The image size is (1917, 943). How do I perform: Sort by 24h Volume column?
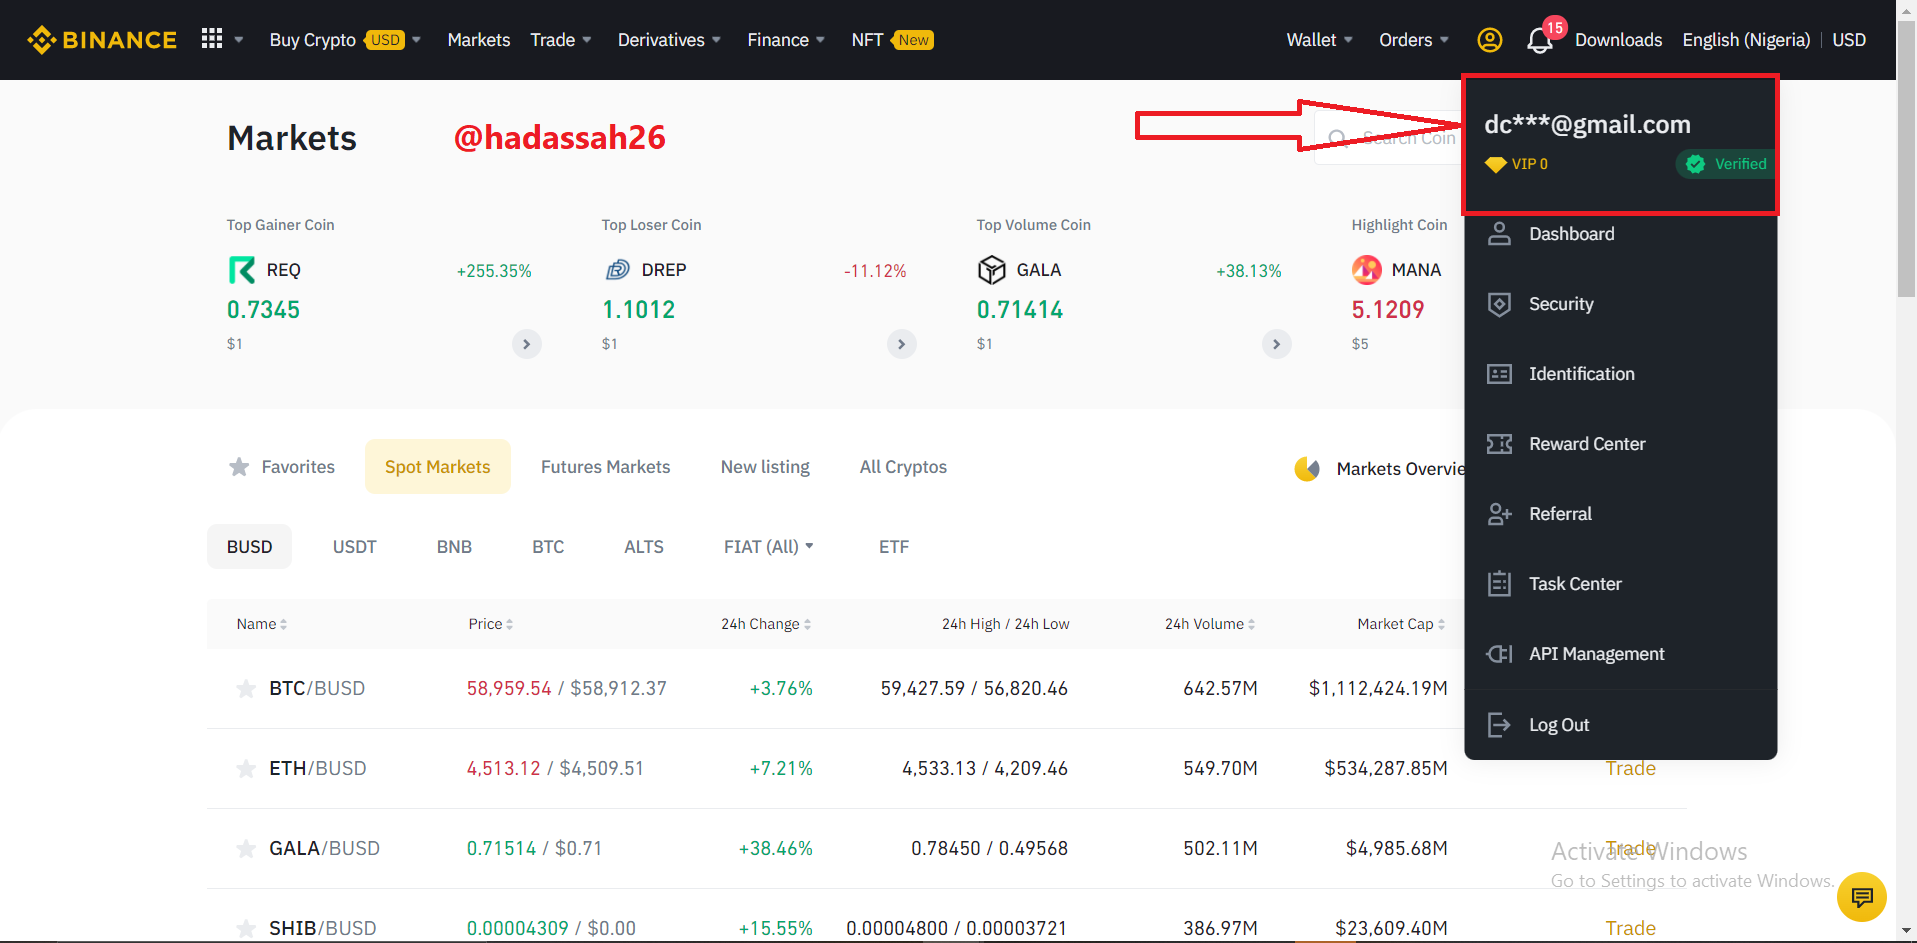1210,624
